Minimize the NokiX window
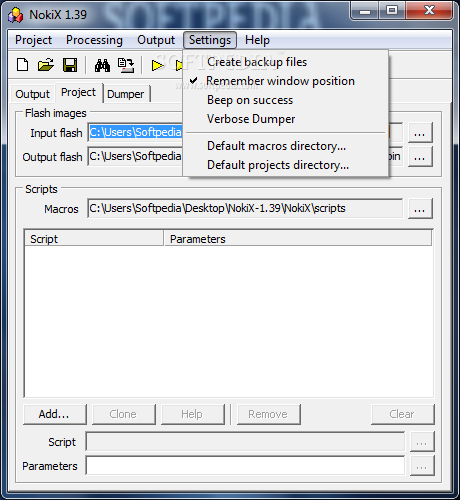Screen dimensions: 460x500 pyautogui.click(x=365, y=11)
